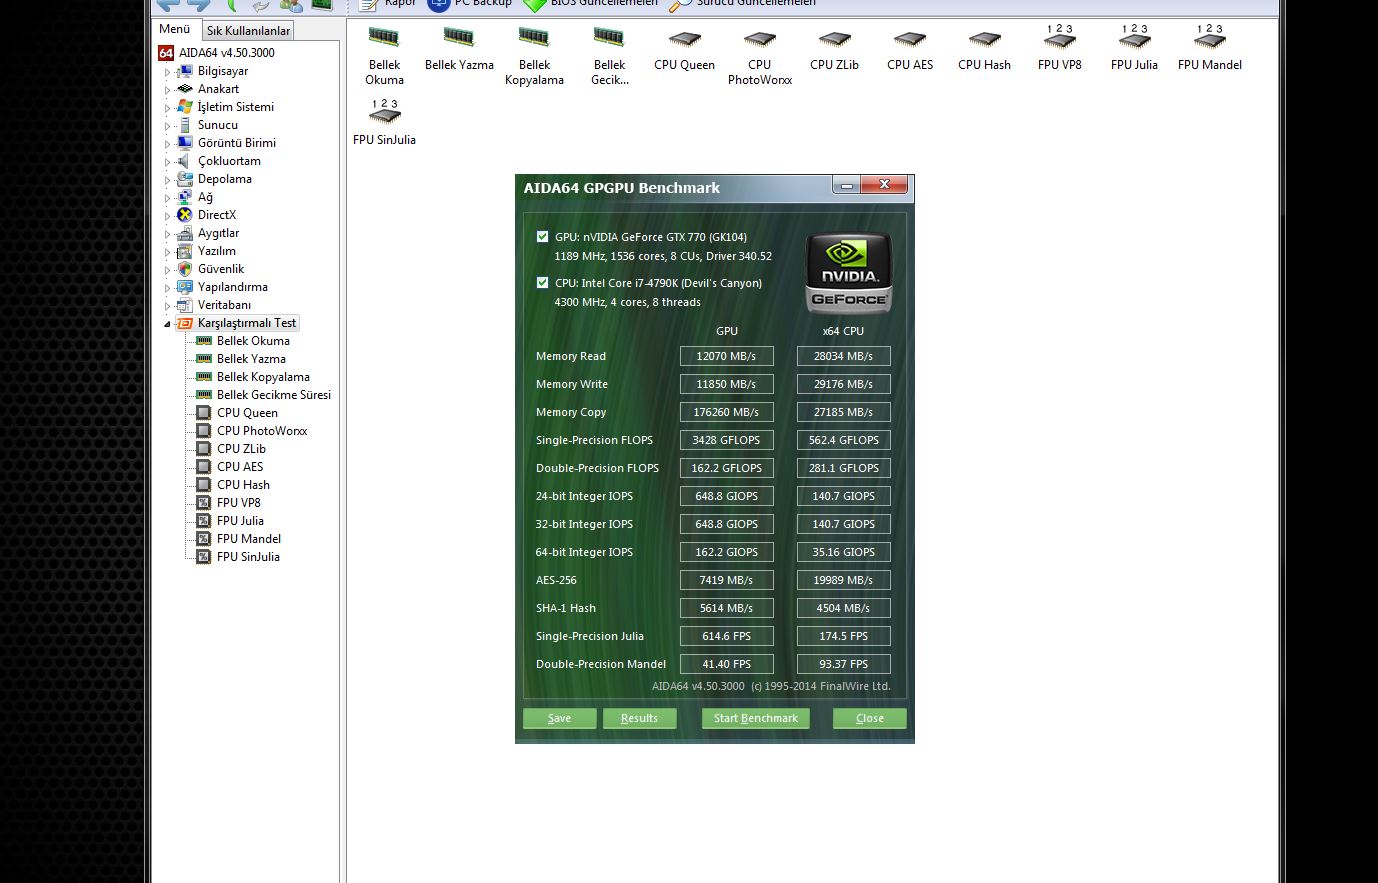Click the GPU Memory Read value 12070 MB/s
The width and height of the screenshot is (1378, 883).
(727, 356)
